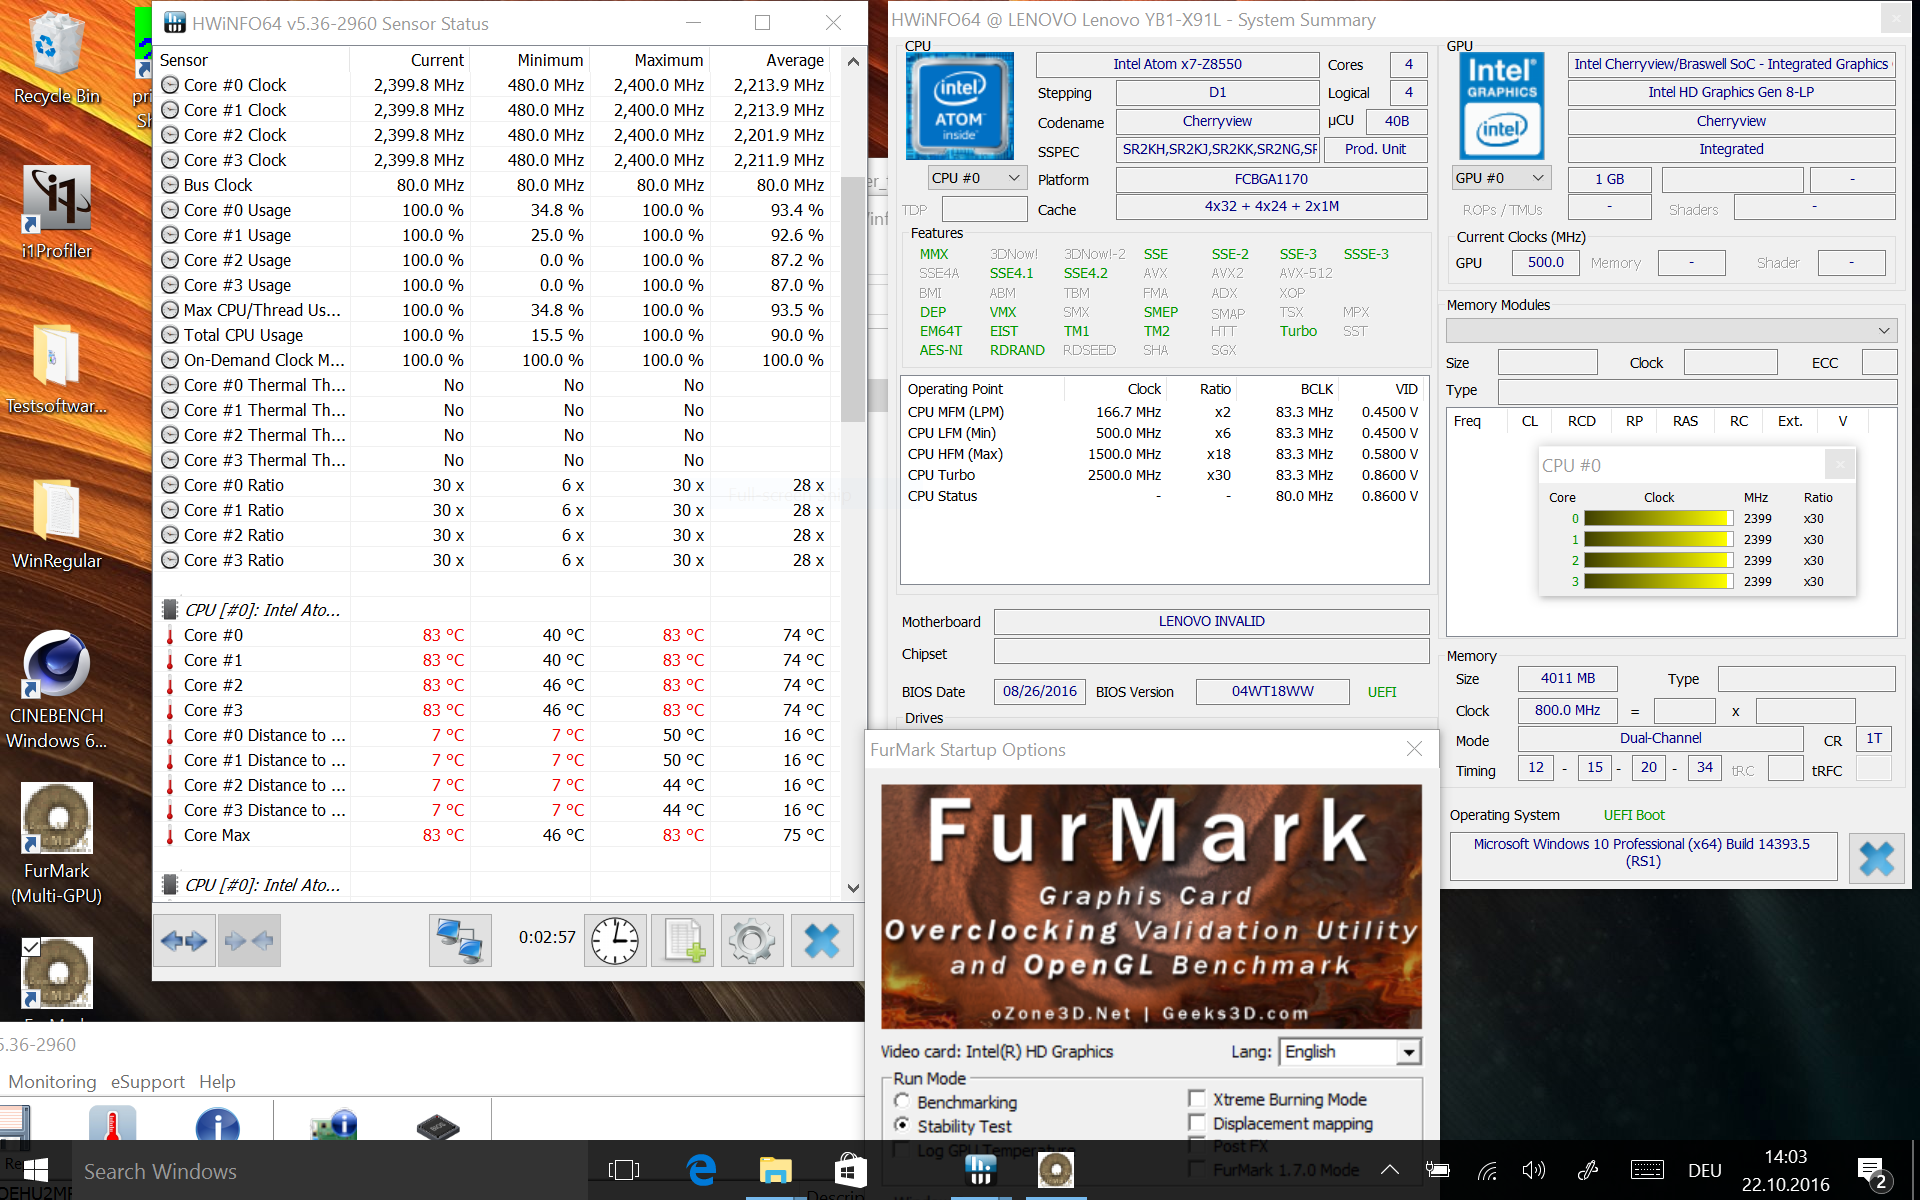Click the thermometer sensors icon in HWiNFO toolbar
The image size is (1920, 1200).
112,1124
